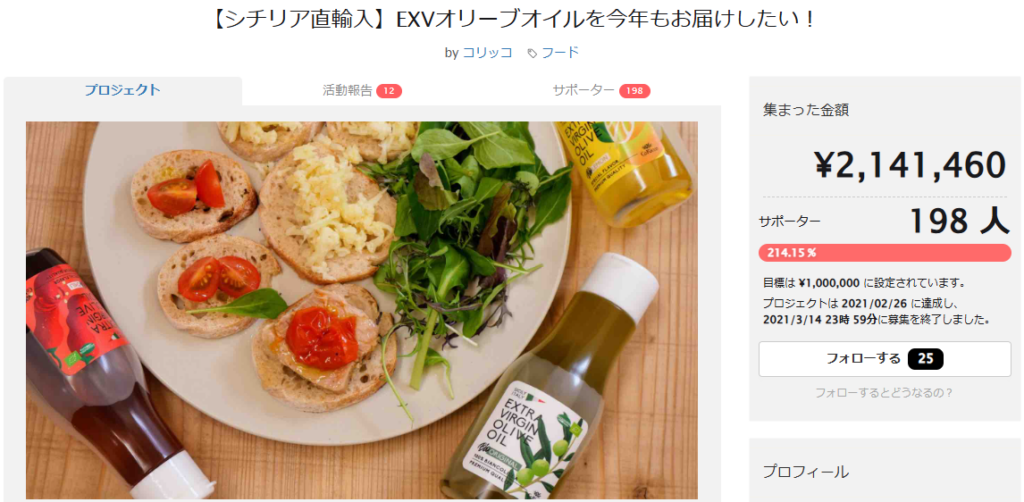This screenshot has height=502, width=1024.
Task: Click the フォローする button
Action: point(884,358)
